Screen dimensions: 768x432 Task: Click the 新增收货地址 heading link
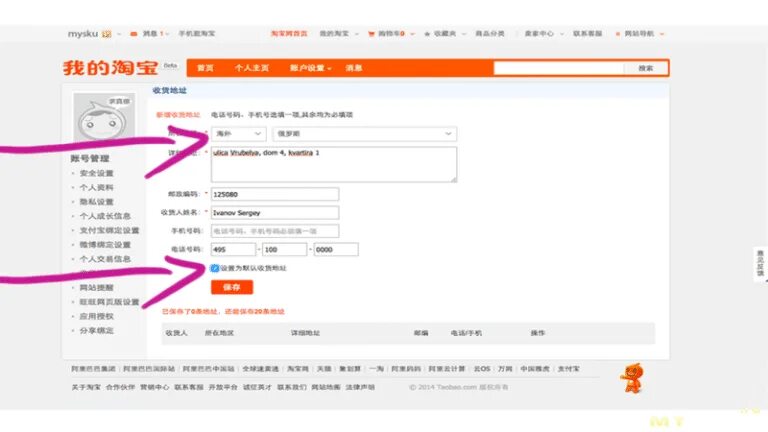click(x=178, y=115)
